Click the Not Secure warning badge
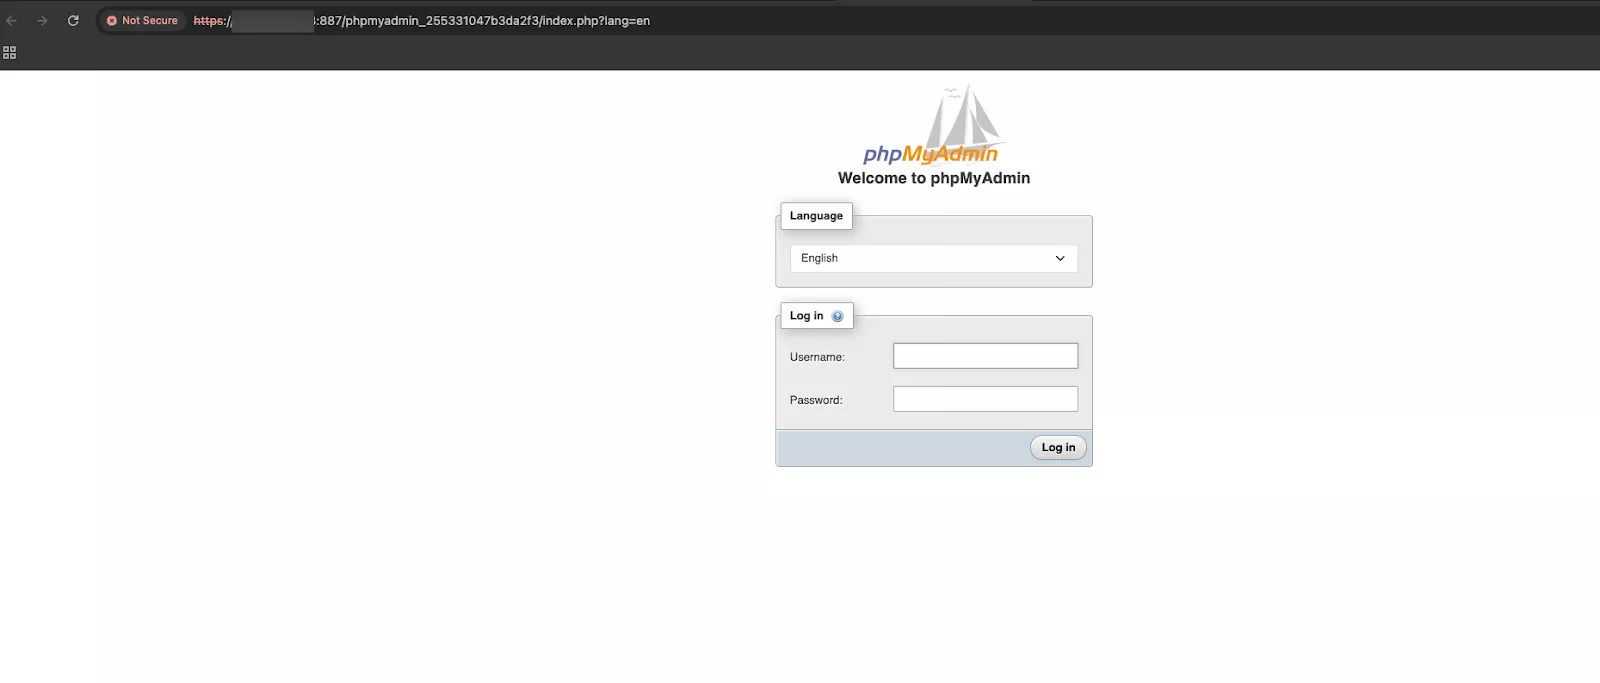Viewport: 1600px width, 683px height. tap(142, 20)
